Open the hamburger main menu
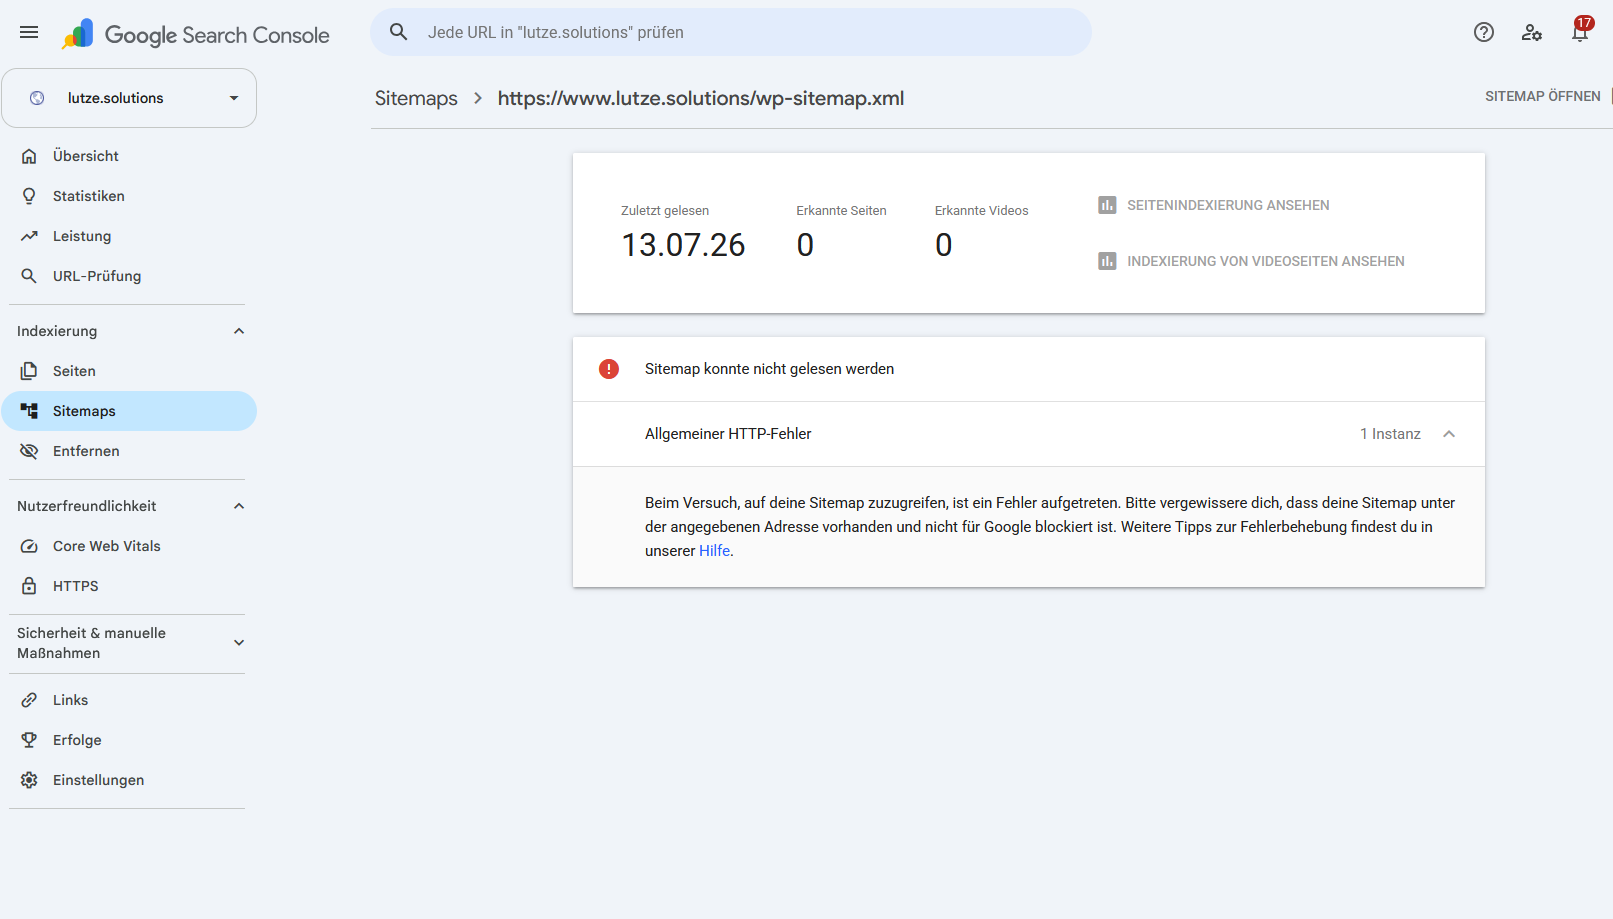This screenshot has width=1613, height=919. 29,32
